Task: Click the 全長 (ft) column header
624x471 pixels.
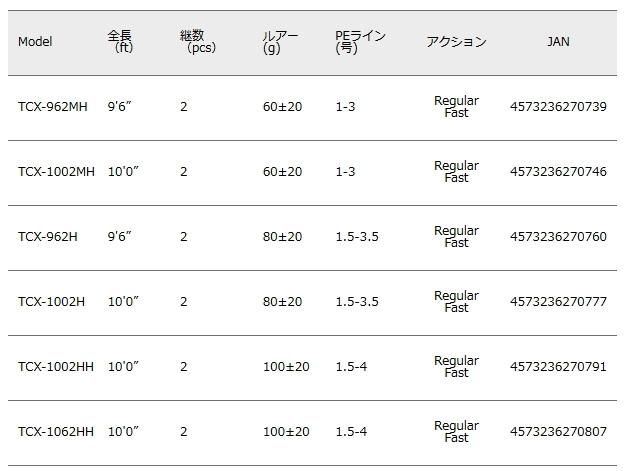Action: tap(121, 42)
